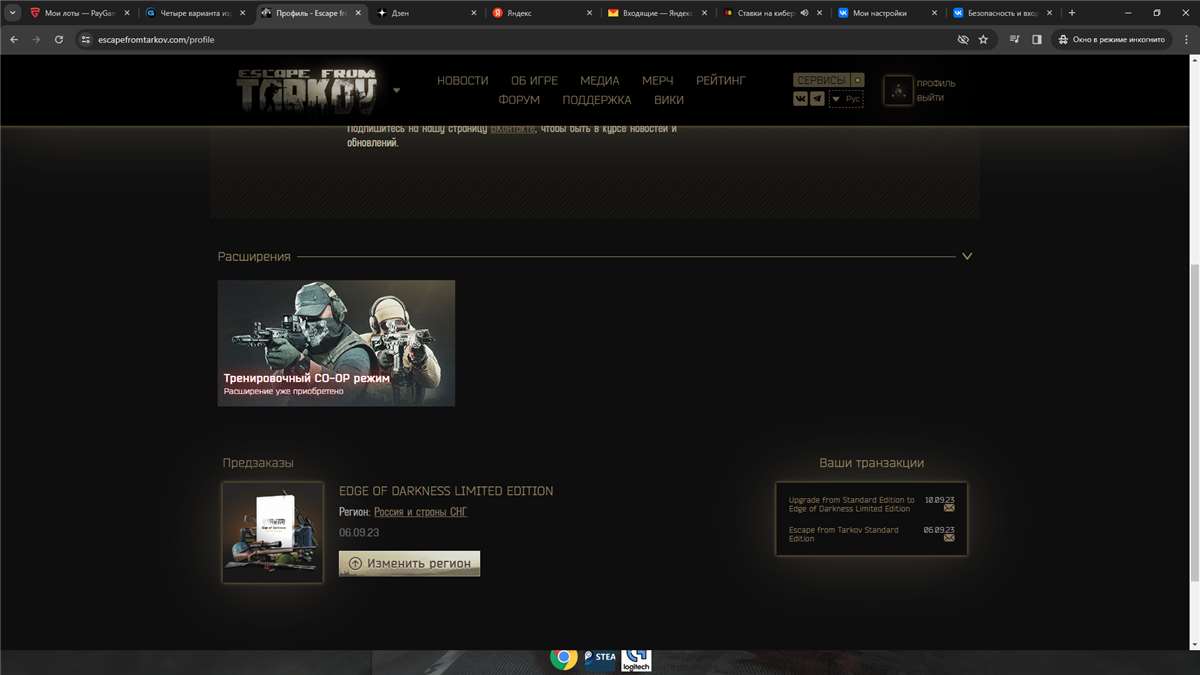Expand the dropdown arrow beside Tarkov logo
Viewport: 1200px width, 675px height.
pos(396,90)
